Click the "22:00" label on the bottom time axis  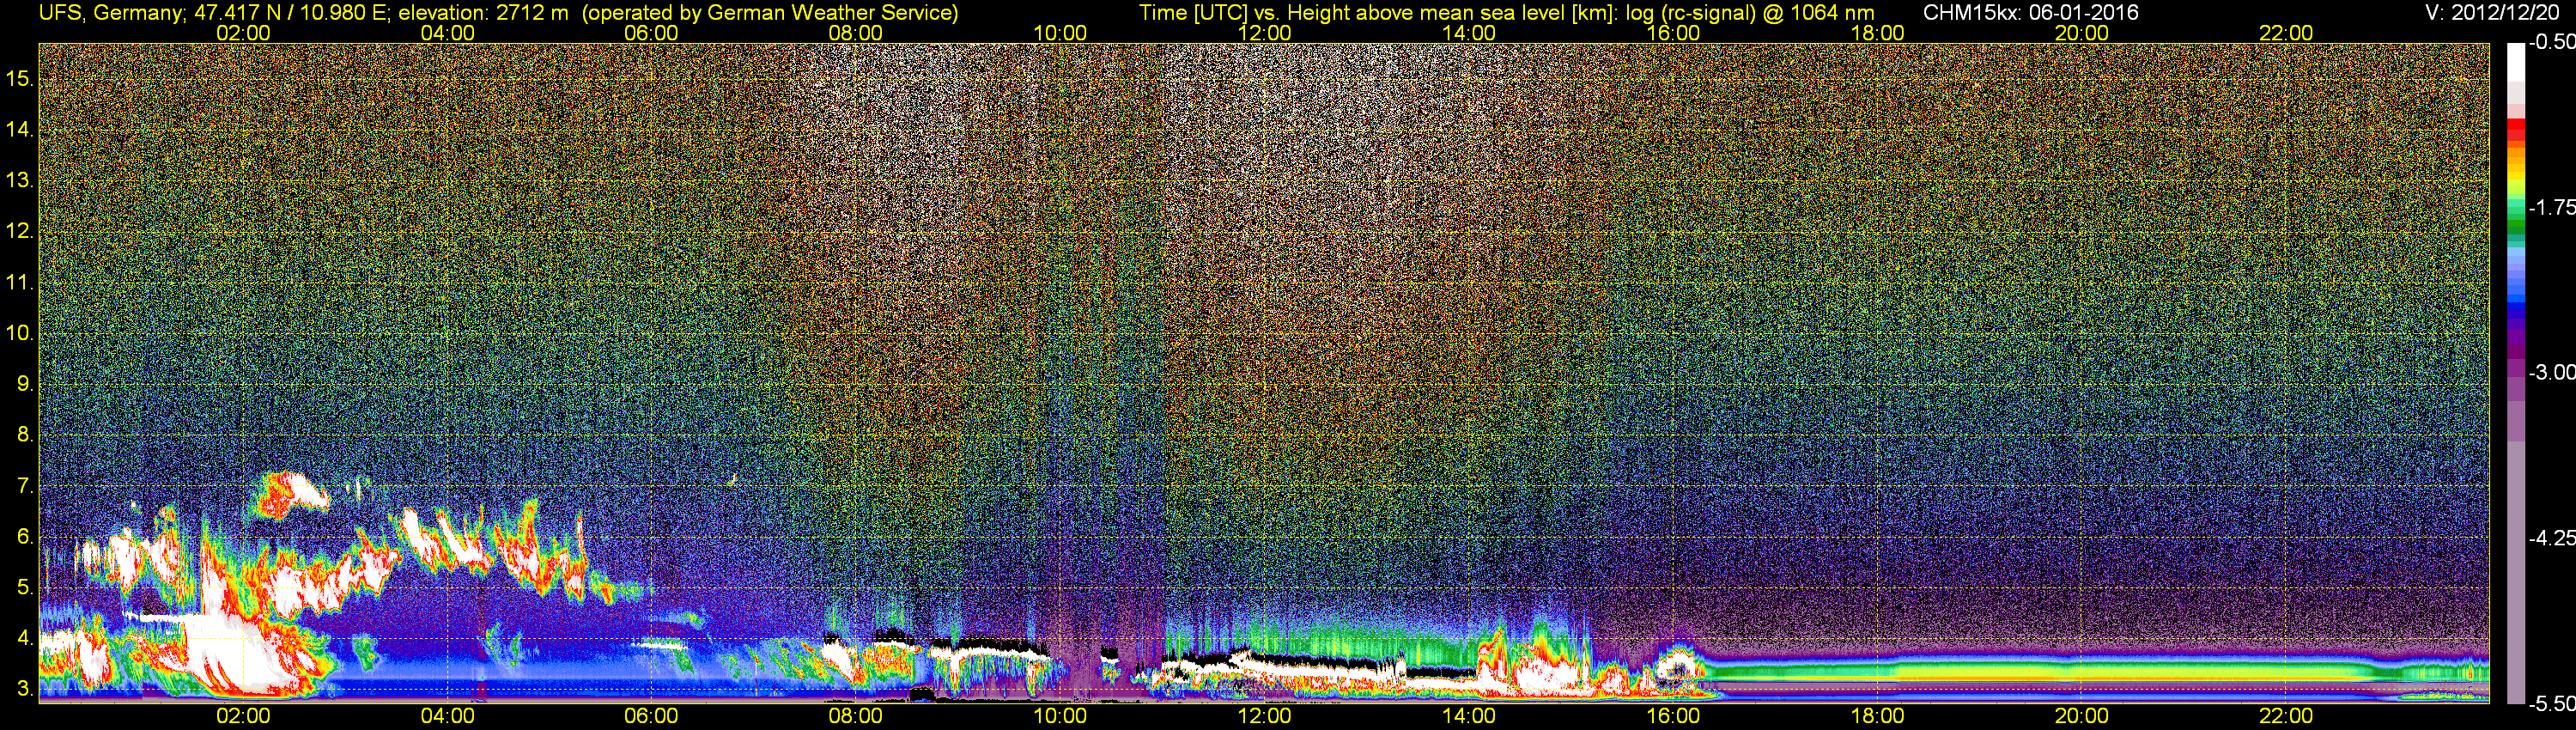point(2286,716)
